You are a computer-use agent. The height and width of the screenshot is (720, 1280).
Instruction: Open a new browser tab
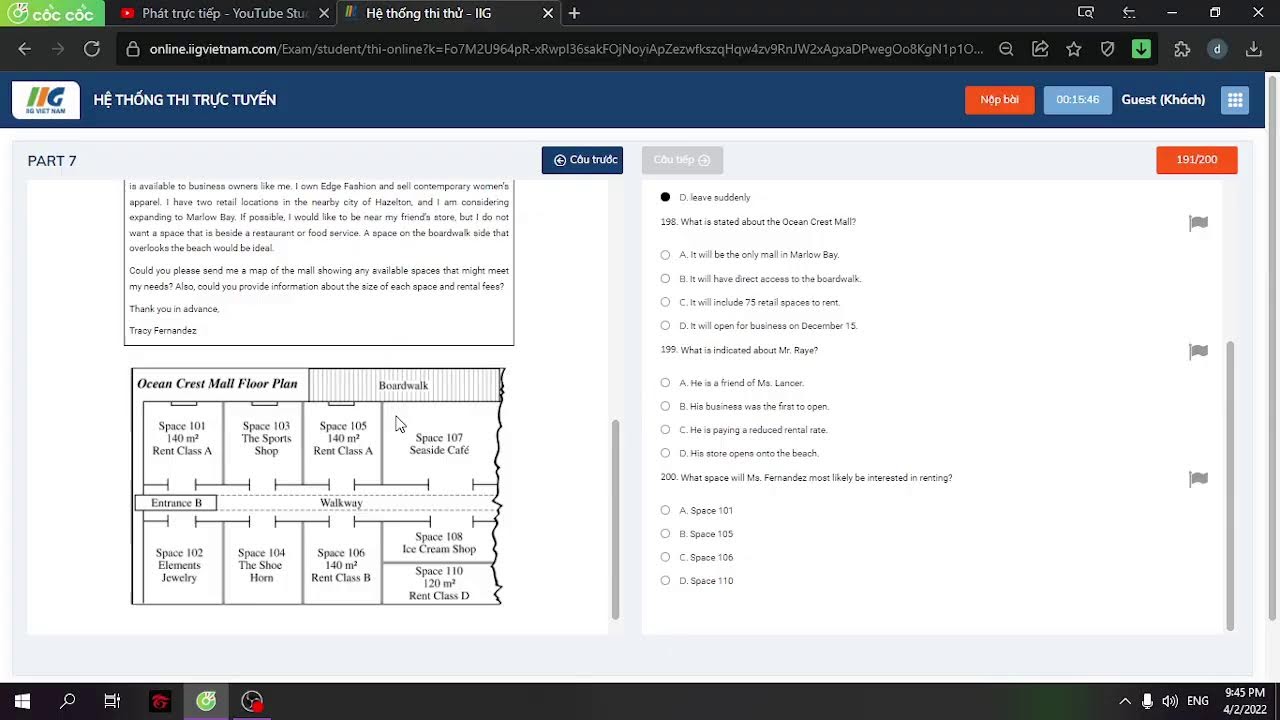click(574, 14)
